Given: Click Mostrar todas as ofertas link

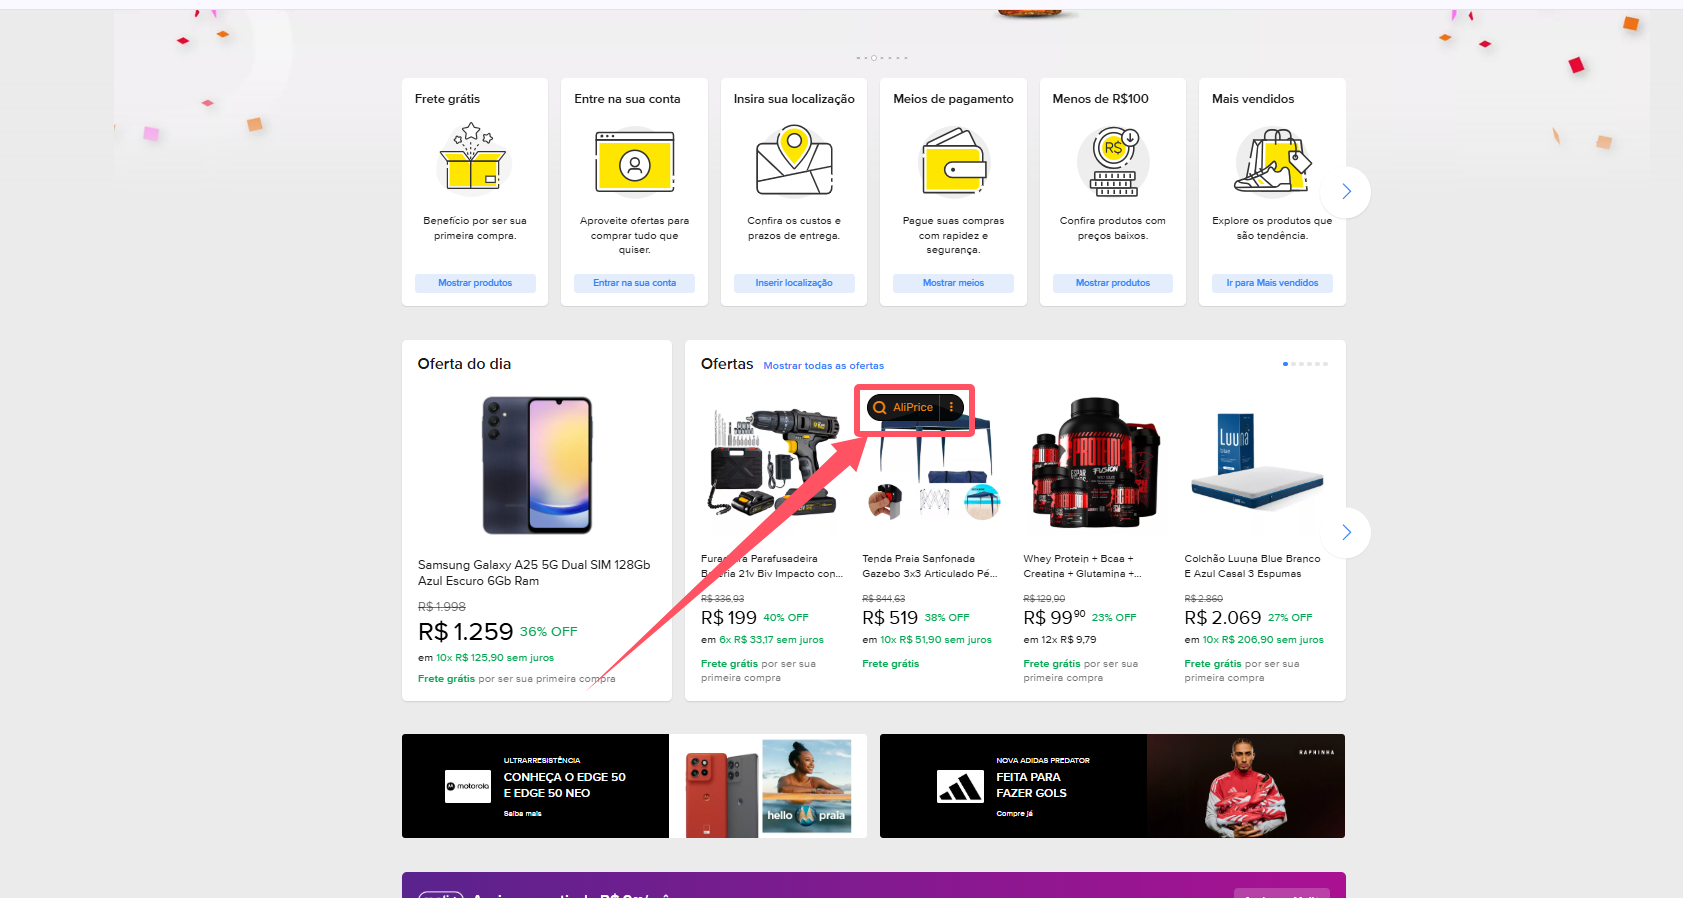Looking at the screenshot, I should (823, 366).
